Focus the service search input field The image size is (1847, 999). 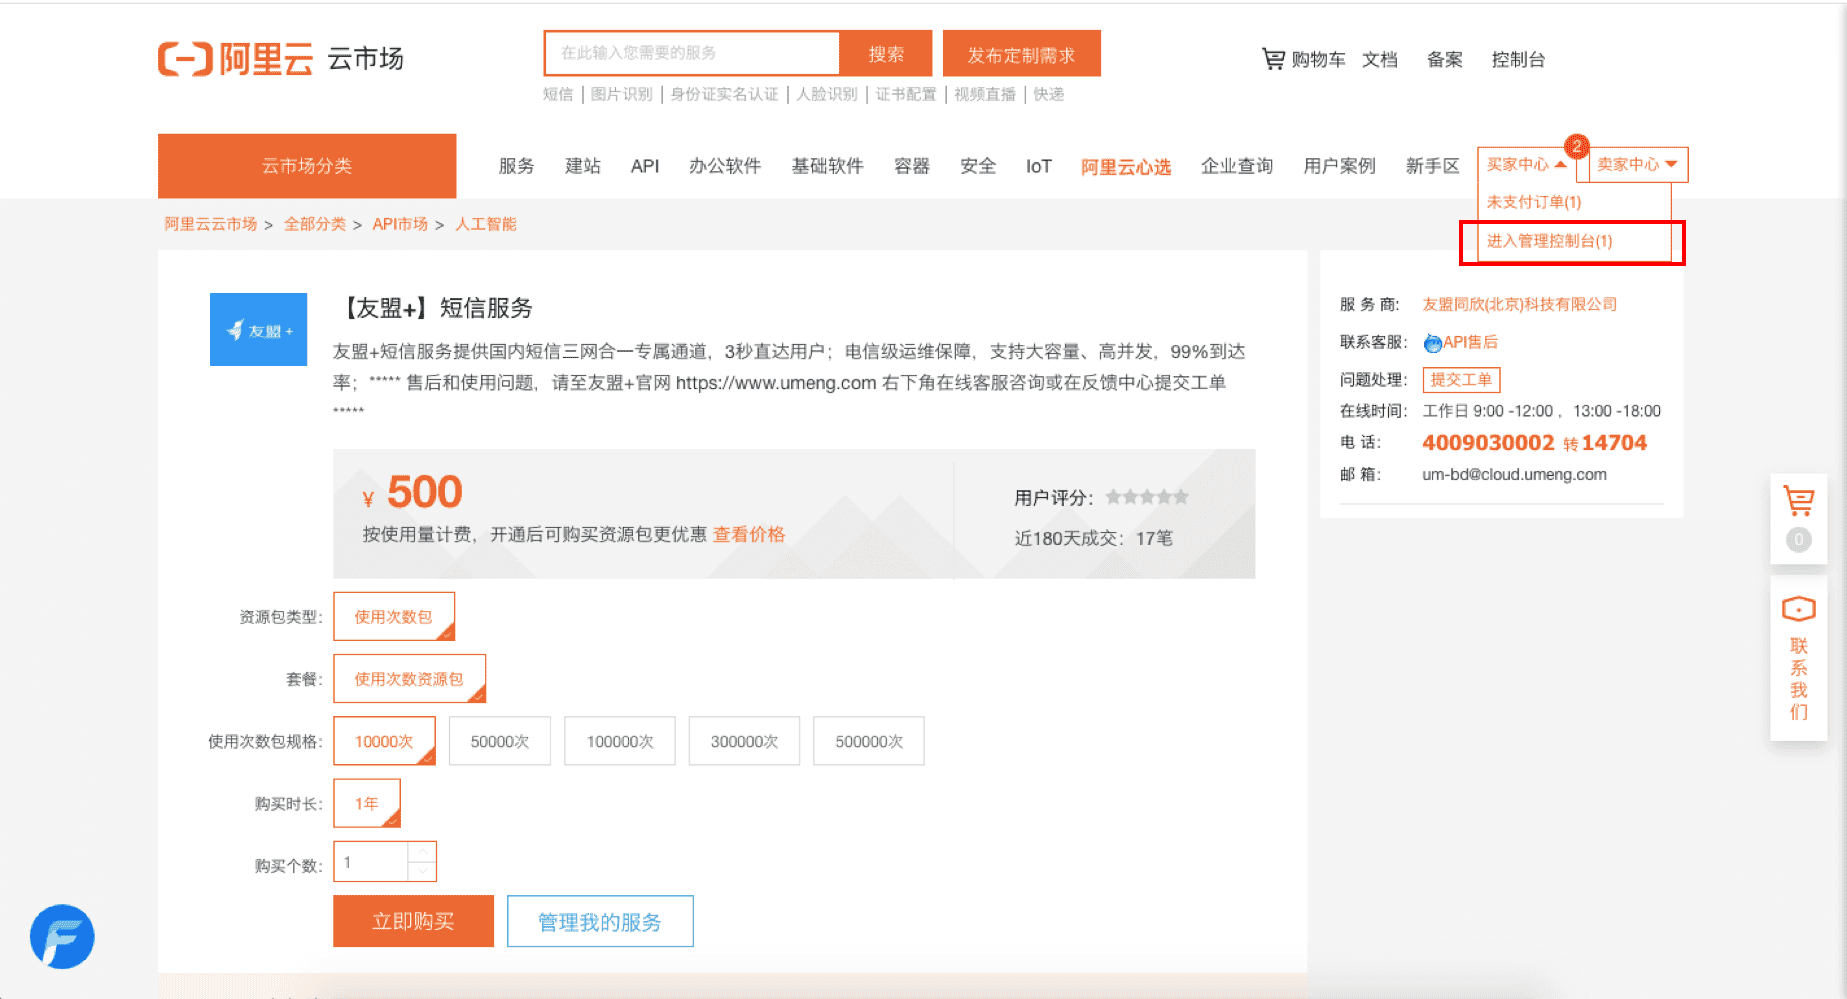692,53
